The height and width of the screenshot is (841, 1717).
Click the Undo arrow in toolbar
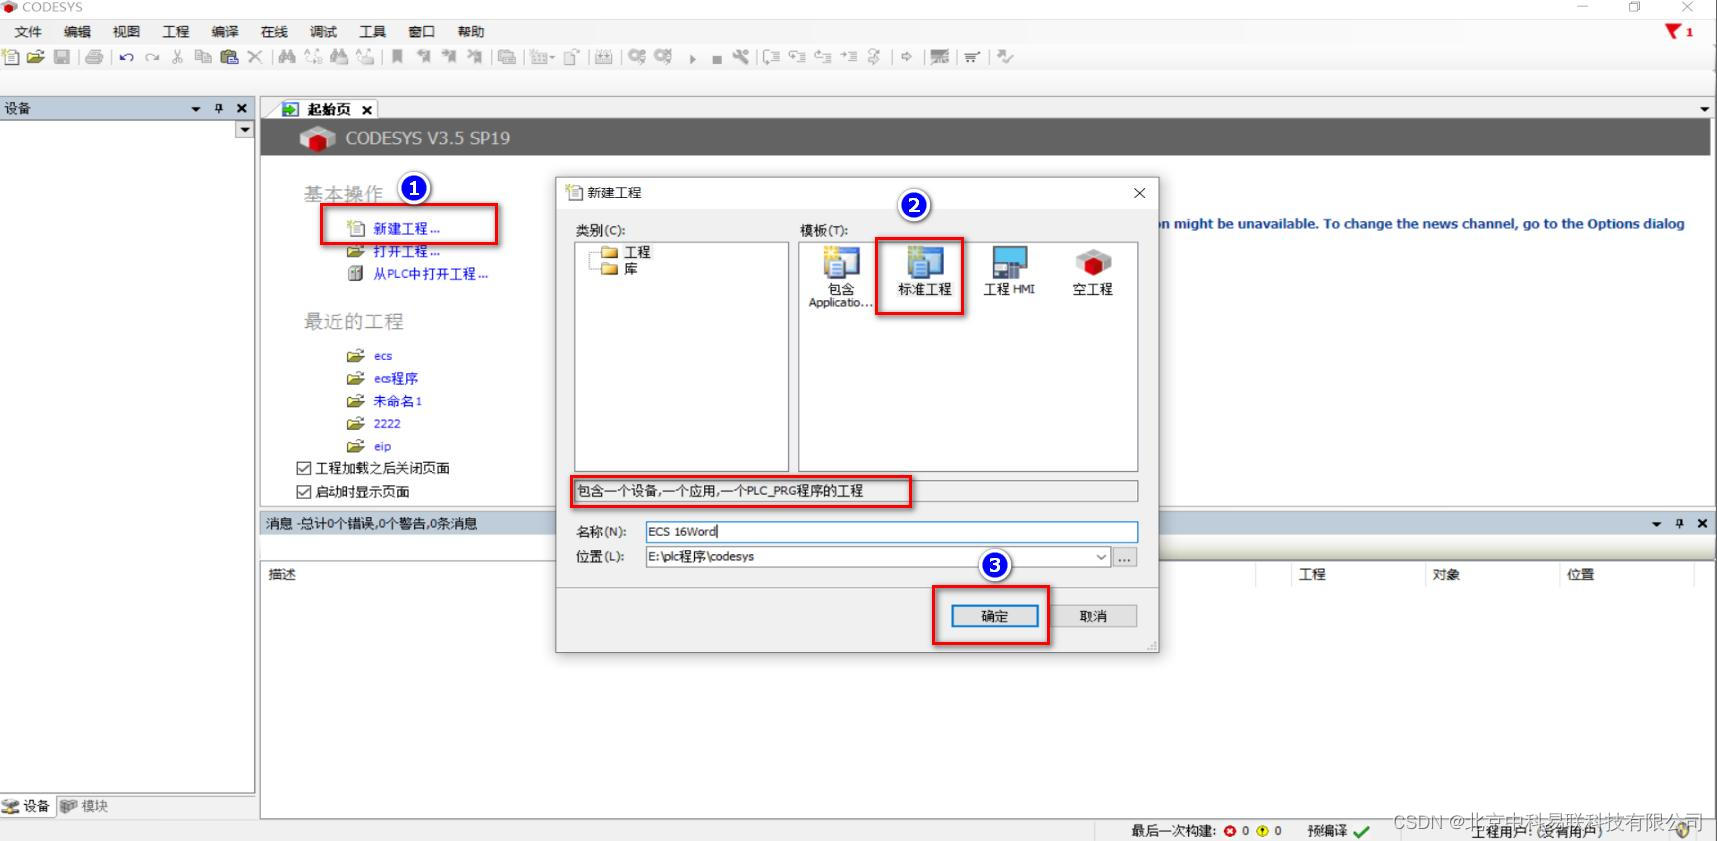(x=126, y=57)
